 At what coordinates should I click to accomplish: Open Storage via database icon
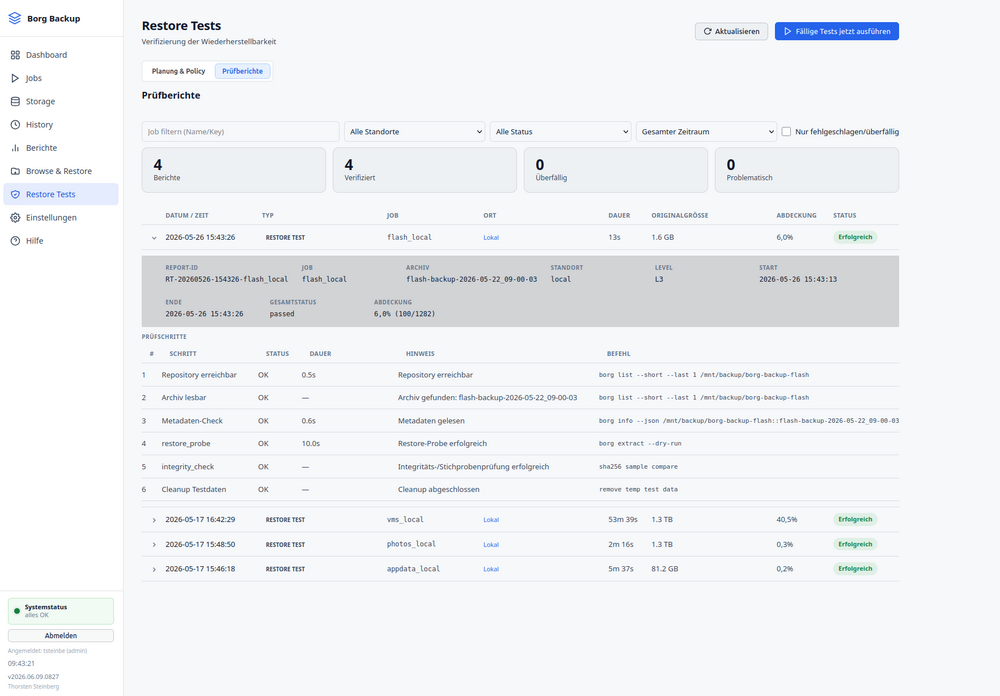pos(15,101)
